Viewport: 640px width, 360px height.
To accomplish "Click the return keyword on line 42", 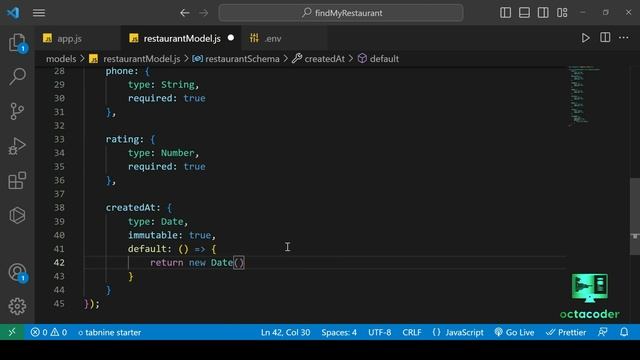I will 167,262.
